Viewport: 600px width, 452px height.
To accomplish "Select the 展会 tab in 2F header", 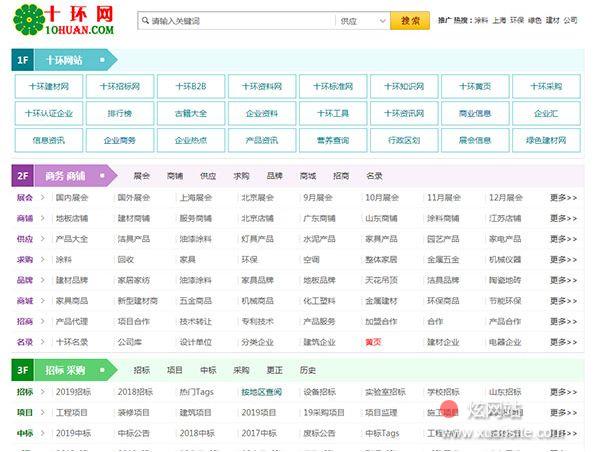I will pyautogui.click(x=142, y=176).
